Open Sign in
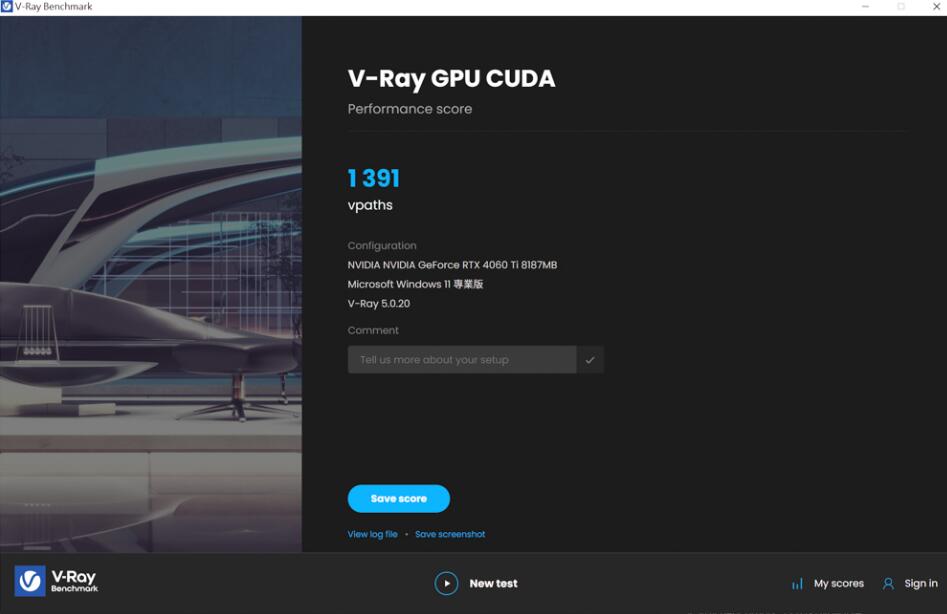Screen dimensions: 947x614 [920, 583]
